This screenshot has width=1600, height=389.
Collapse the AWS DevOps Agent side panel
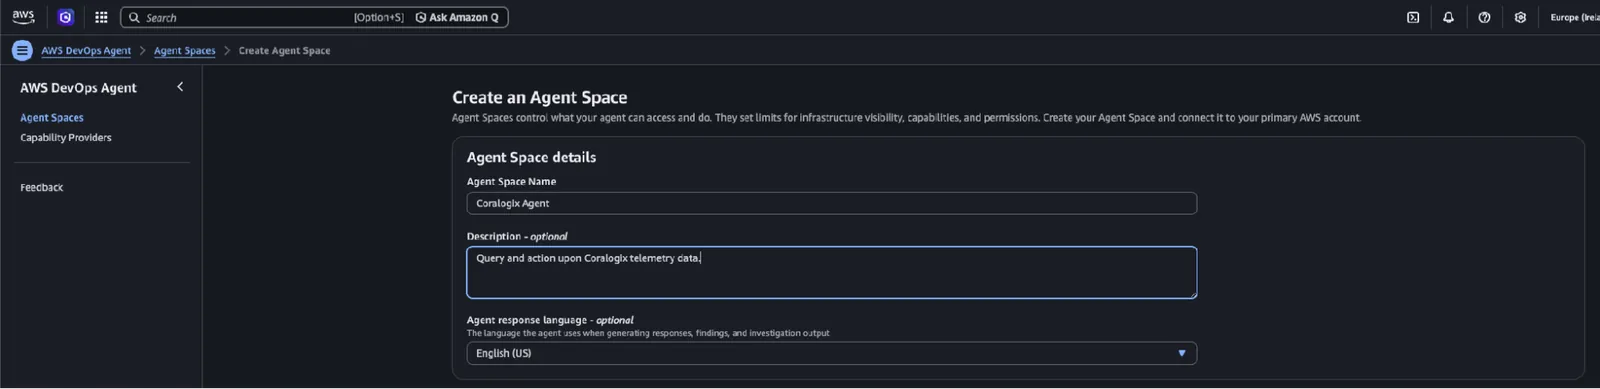pos(180,87)
